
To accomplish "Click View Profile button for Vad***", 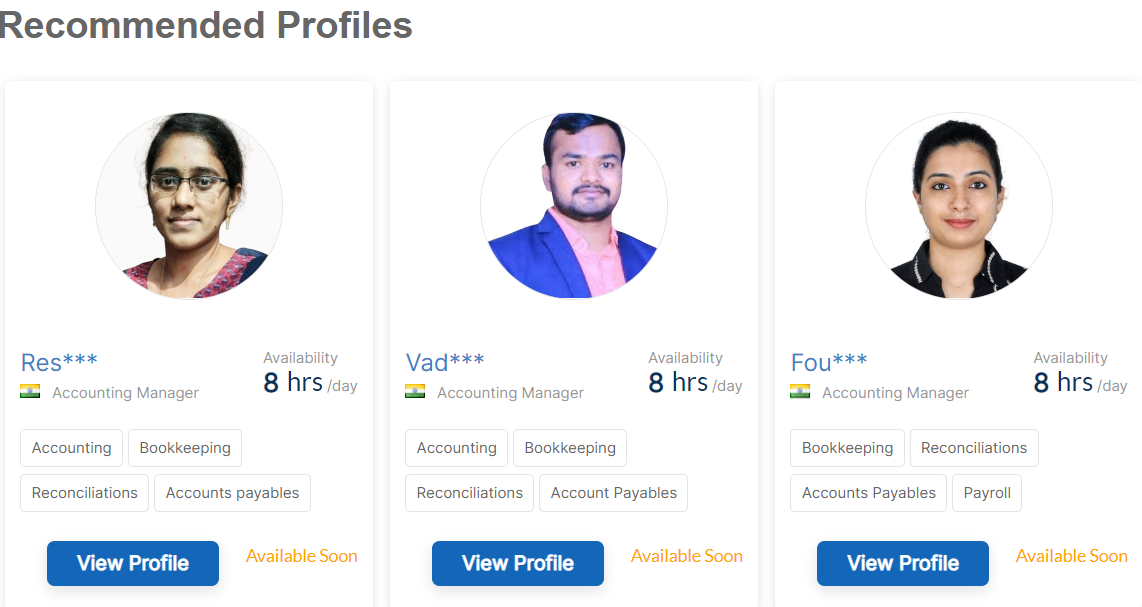I will [518, 563].
